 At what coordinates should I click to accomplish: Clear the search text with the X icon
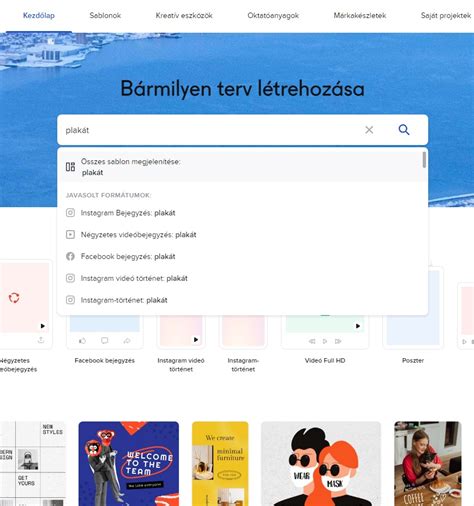coord(369,130)
